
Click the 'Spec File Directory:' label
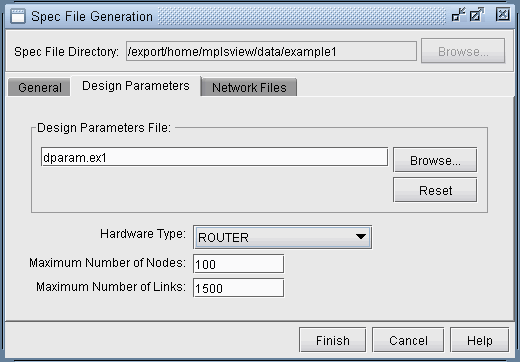click(x=66, y=51)
